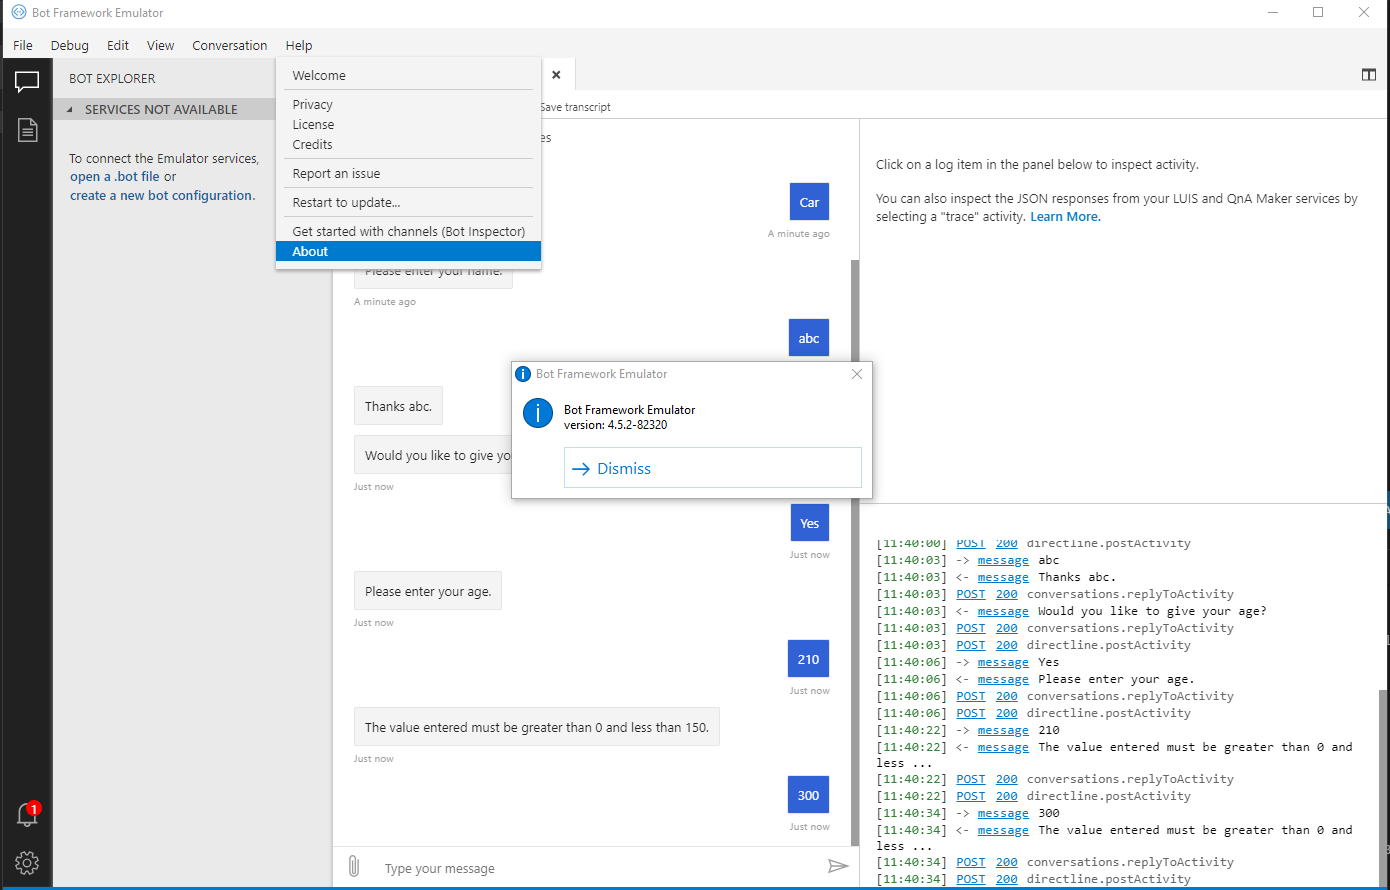Send the message using the paper plane icon
Screen dimensions: 1390x890
(839, 866)
